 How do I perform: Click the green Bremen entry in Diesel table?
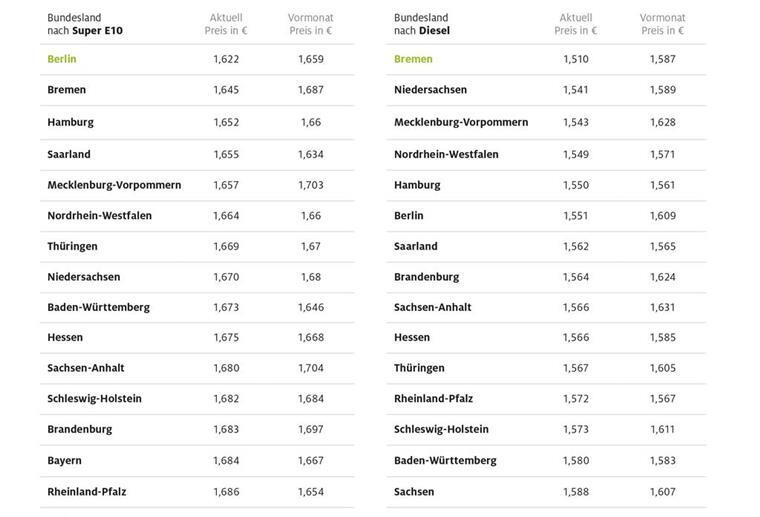coord(413,59)
